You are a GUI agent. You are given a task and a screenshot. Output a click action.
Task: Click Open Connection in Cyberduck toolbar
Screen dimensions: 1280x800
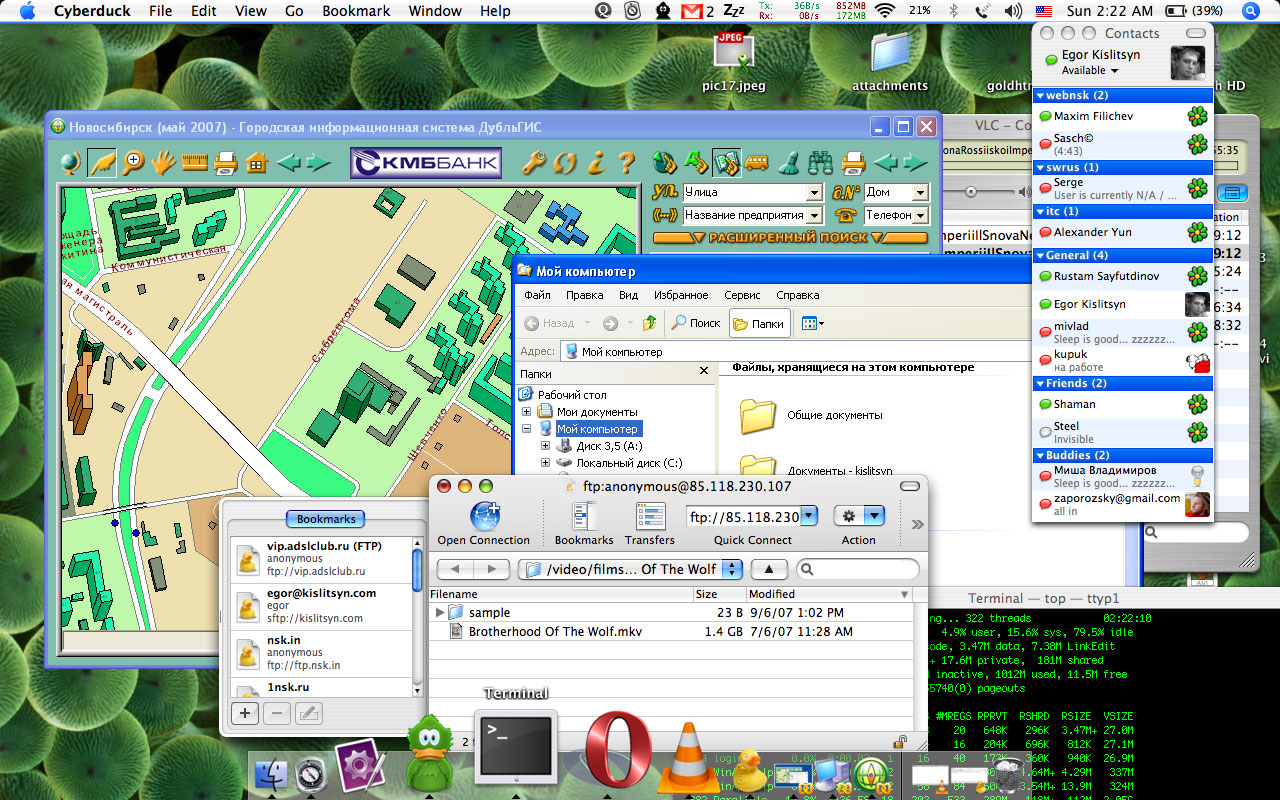click(x=484, y=524)
